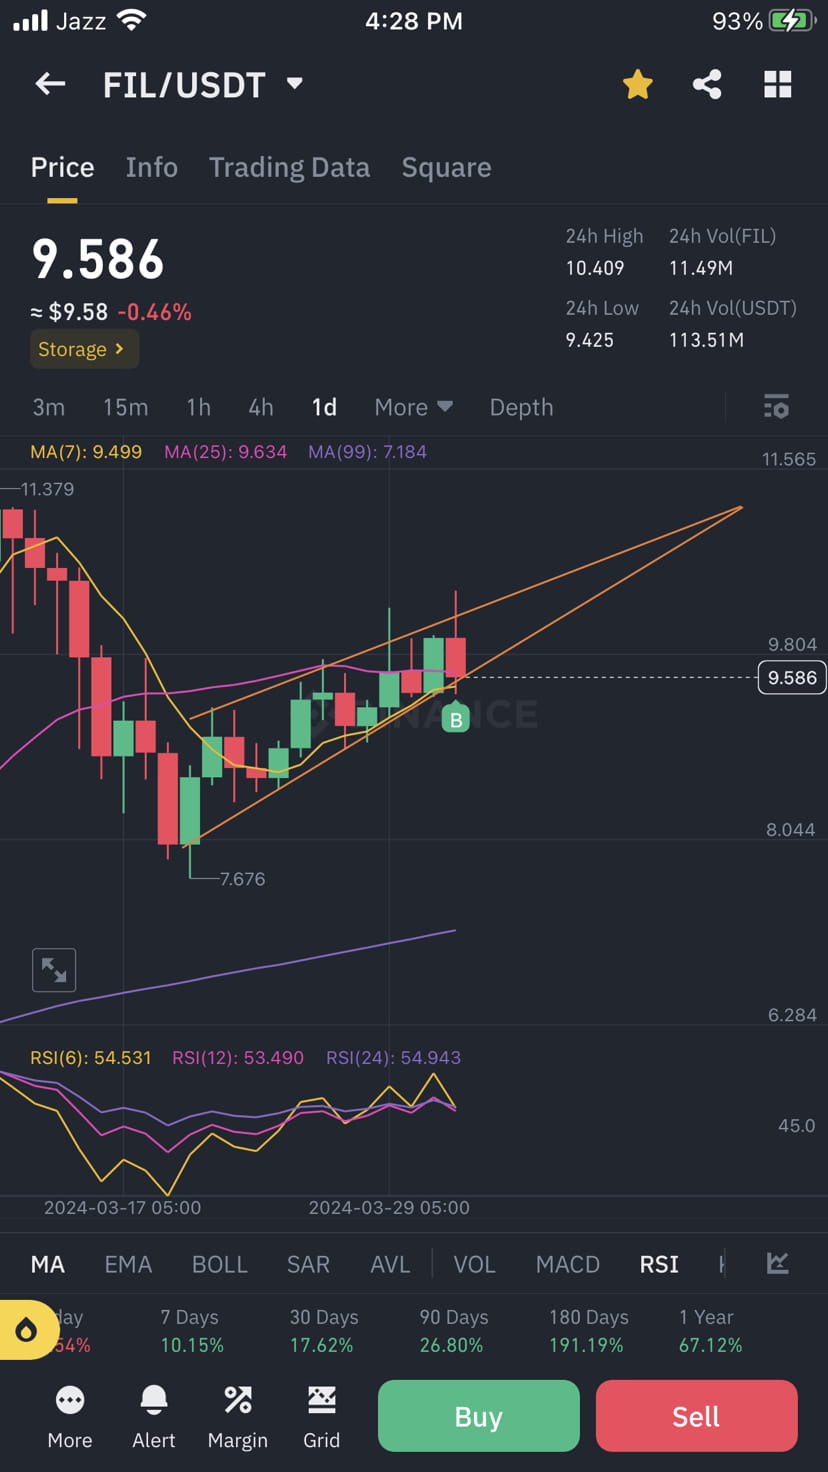Expand the More timeframes dropdown
This screenshot has width=828, height=1472.
tap(413, 407)
